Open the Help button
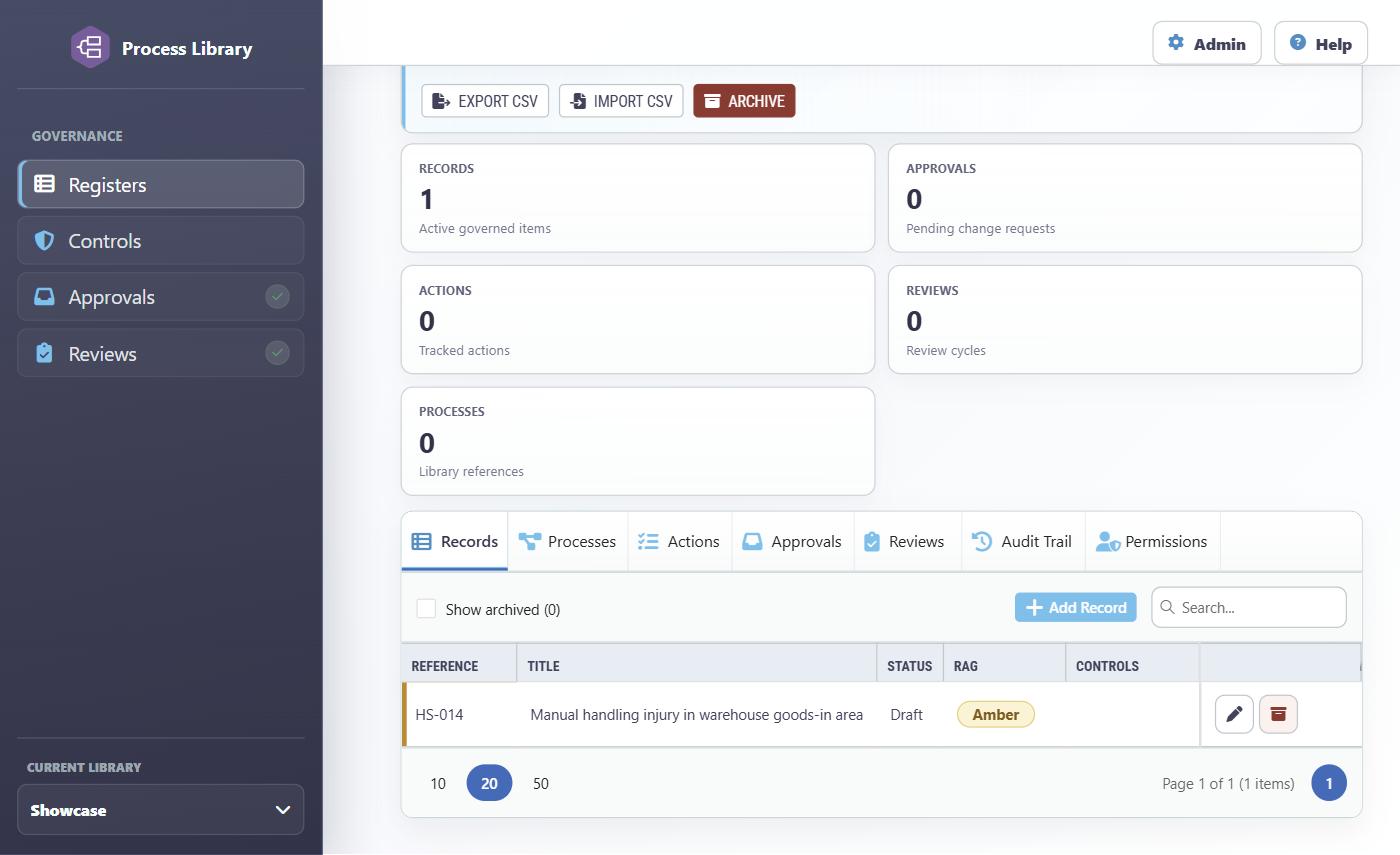The image size is (1400, 855). point(1321,43)
